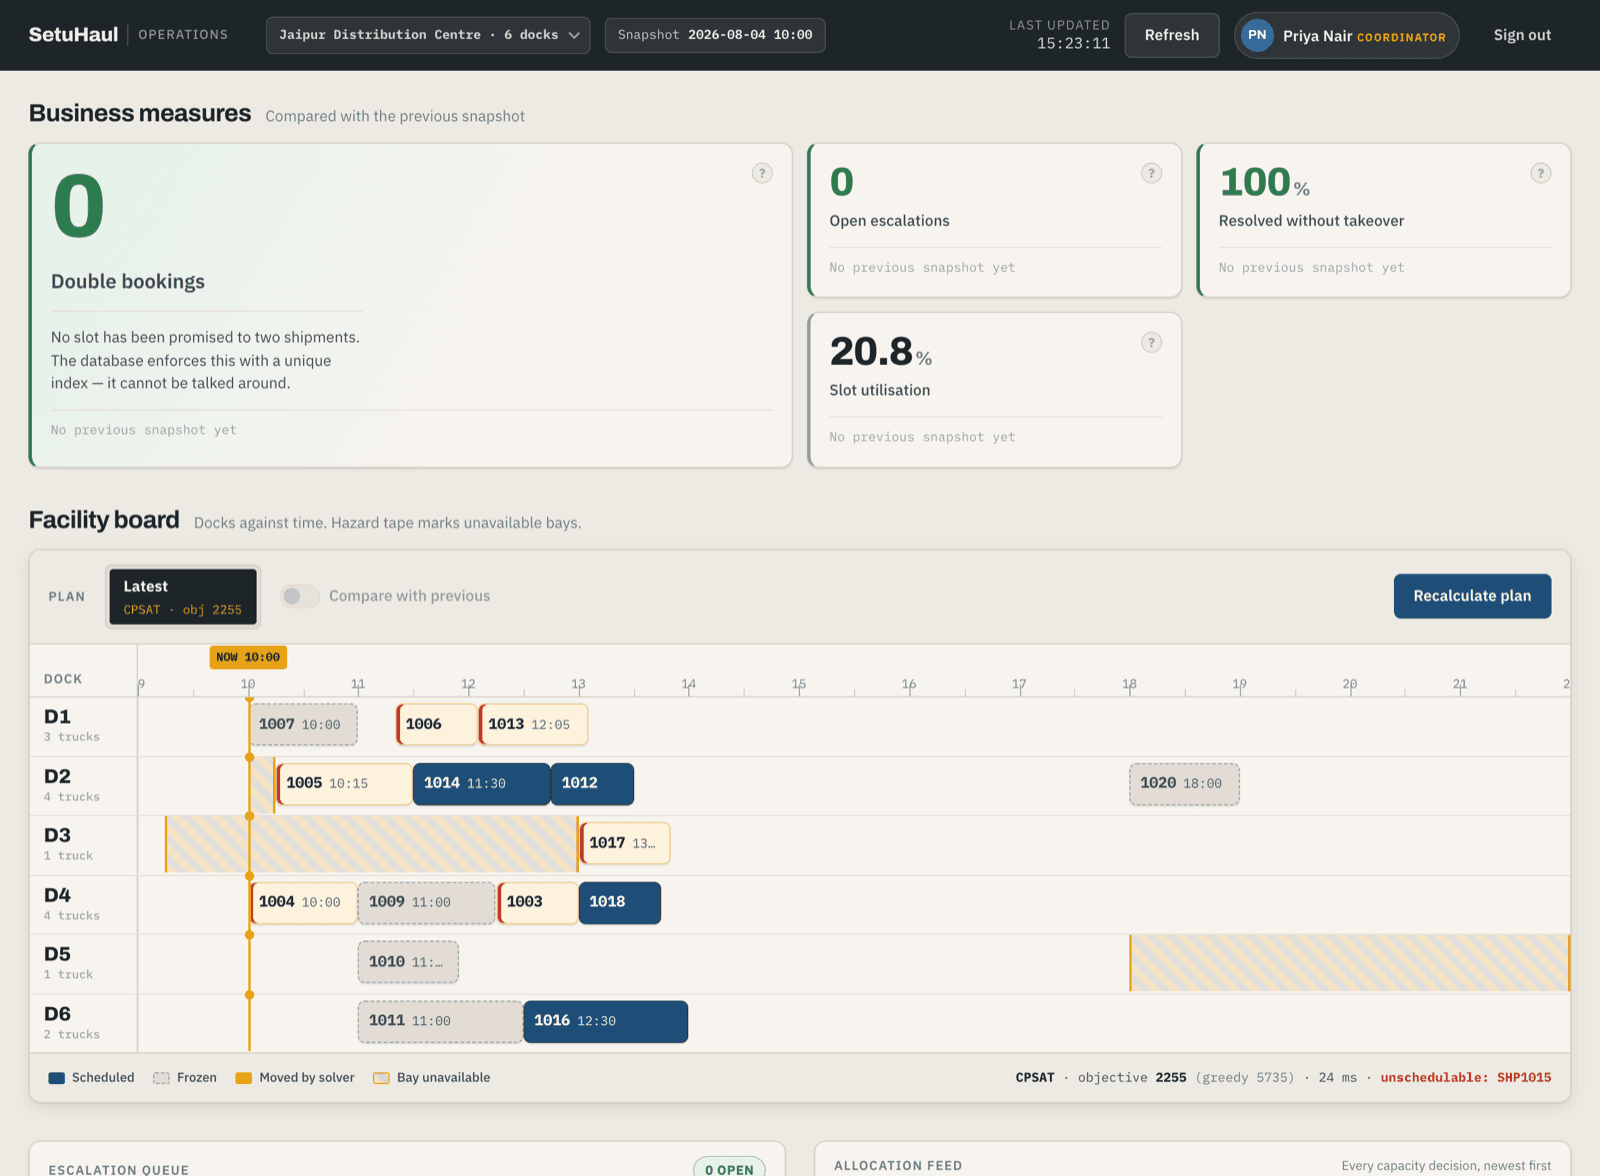The height and width of the screenshot is (1176, 1600).
Task: Select shipment 1016 on dock D6
Action: pos(606,1022)
